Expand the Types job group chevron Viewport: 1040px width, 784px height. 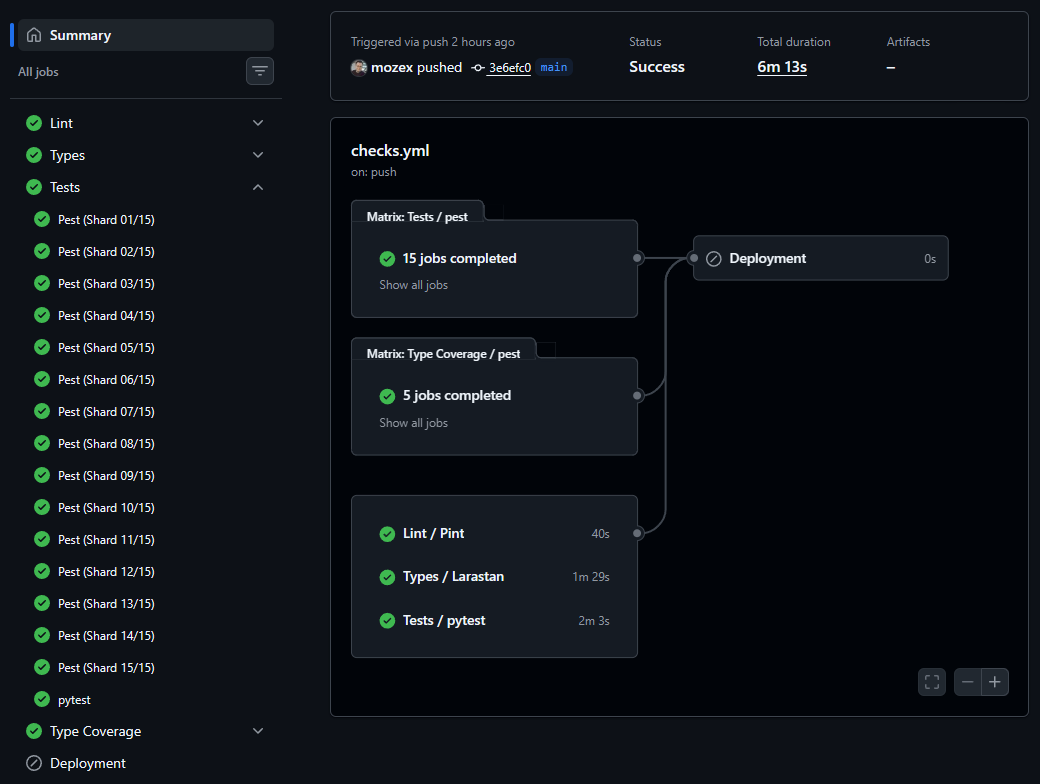[258, 155]
